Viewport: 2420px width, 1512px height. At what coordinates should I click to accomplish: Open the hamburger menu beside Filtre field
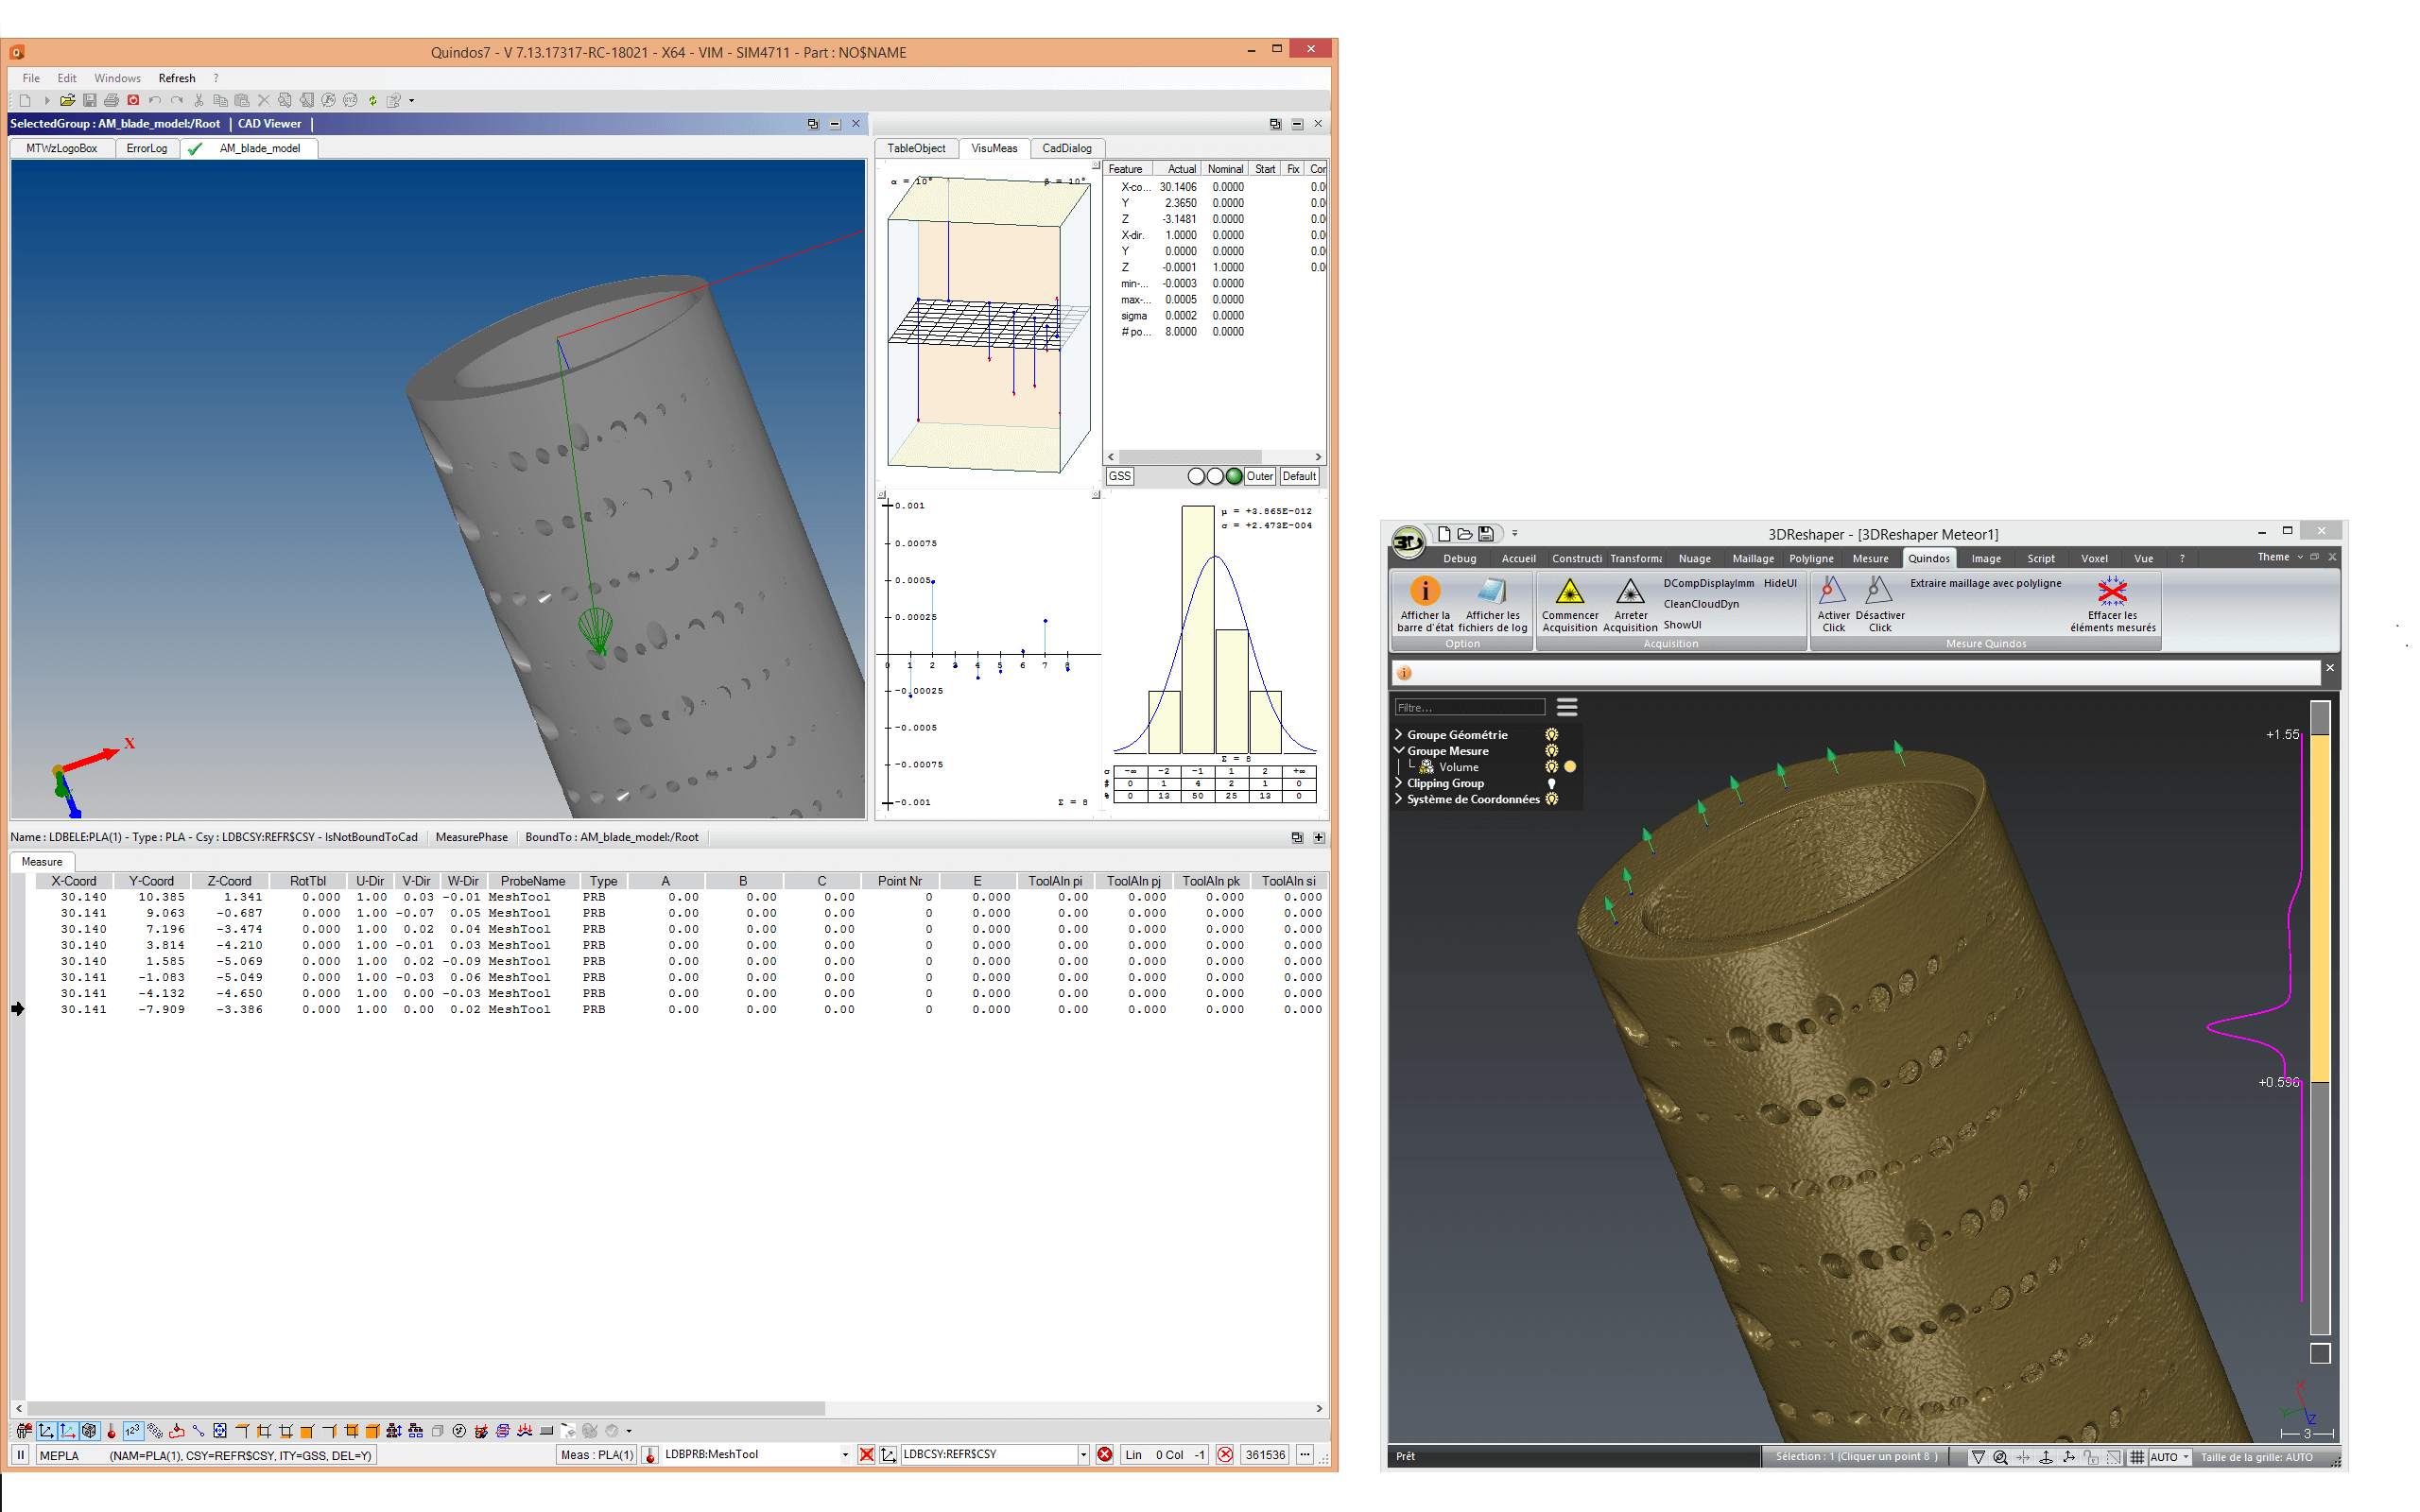pyautogui.click(x=1567, y=707)
